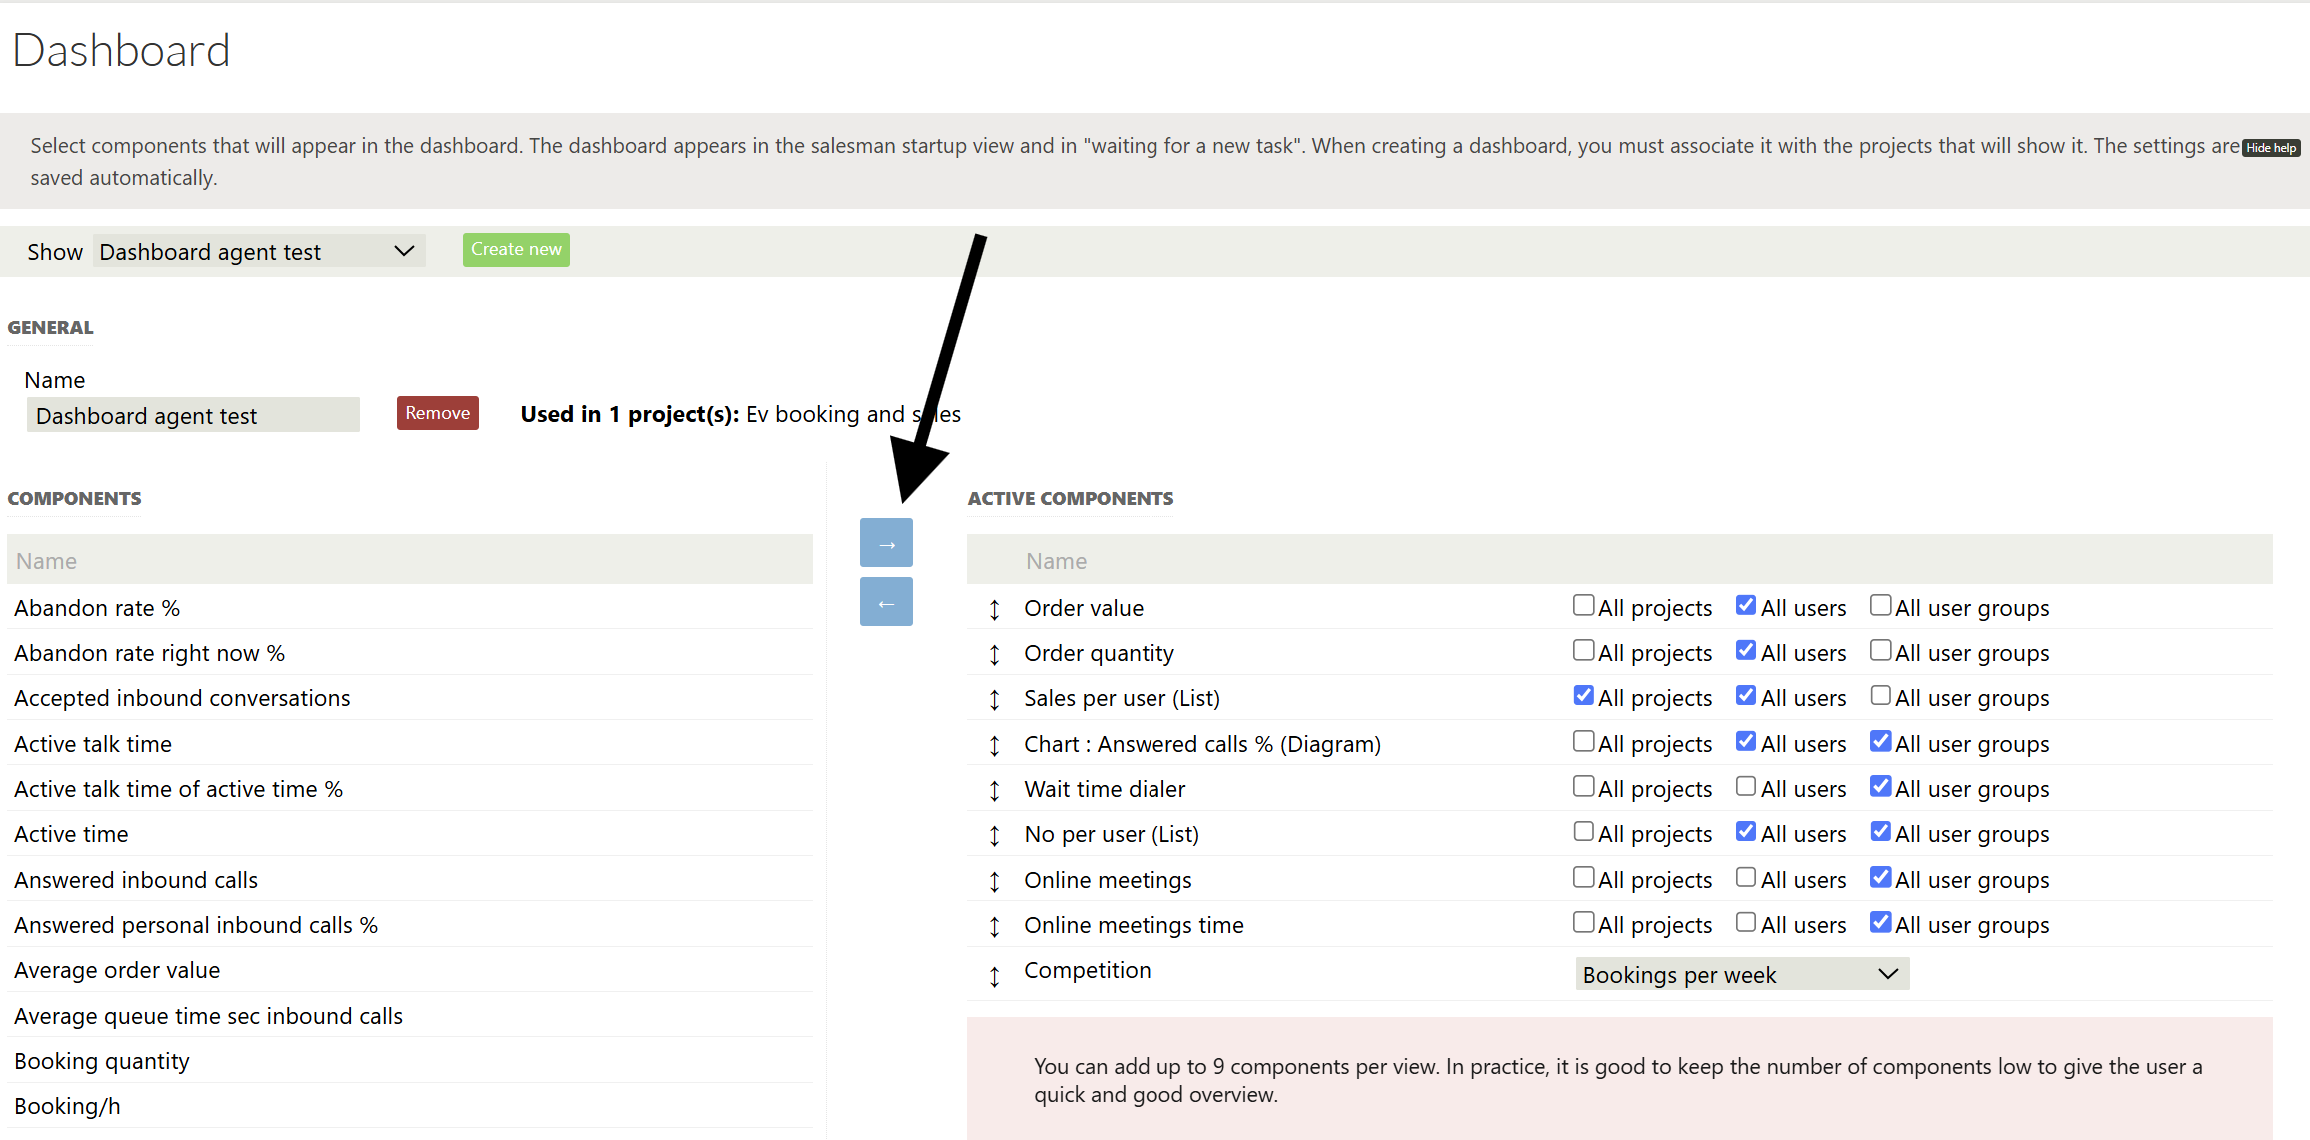This screenshot has width=2310, height=1140.
Task: Click reorder handle for Online meetings
Action: (994, 881)
